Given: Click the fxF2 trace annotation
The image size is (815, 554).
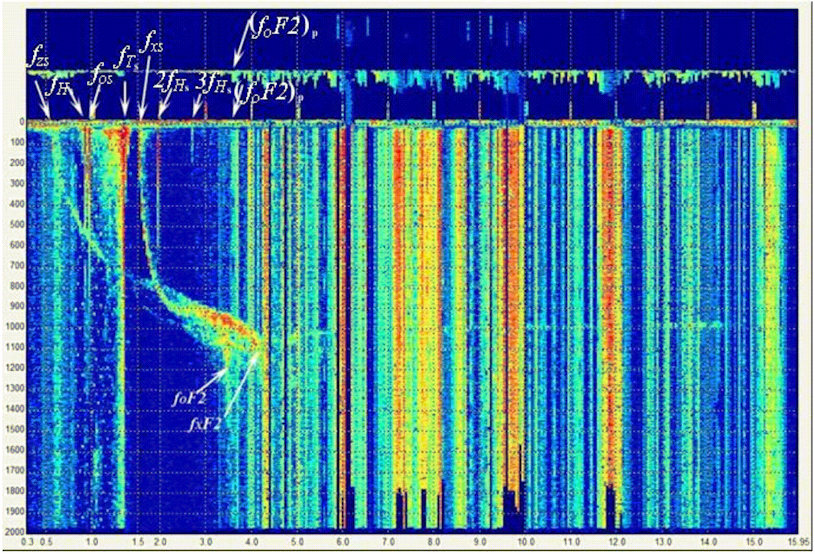Looking at the screenshot, I should [206, 425].
